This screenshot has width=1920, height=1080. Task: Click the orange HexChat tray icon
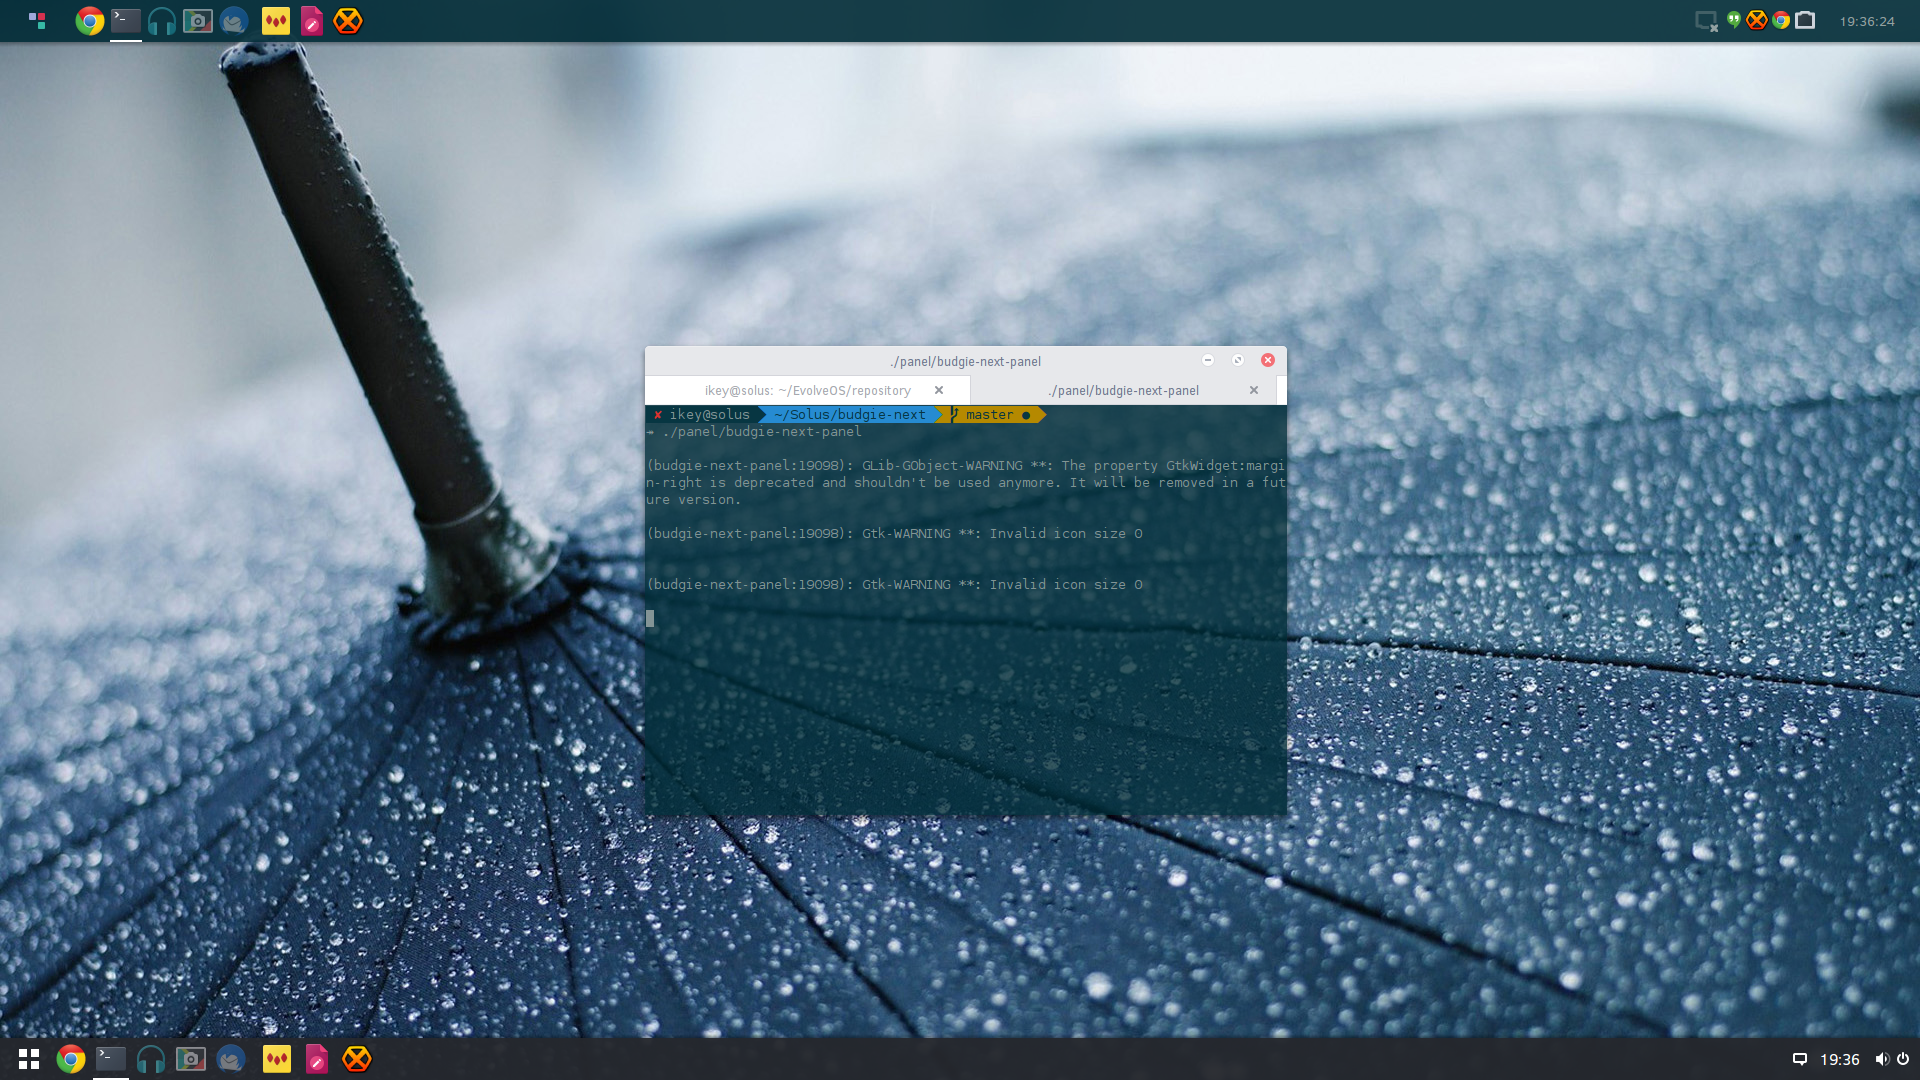pyautogui.click(x=1757, y=20)
